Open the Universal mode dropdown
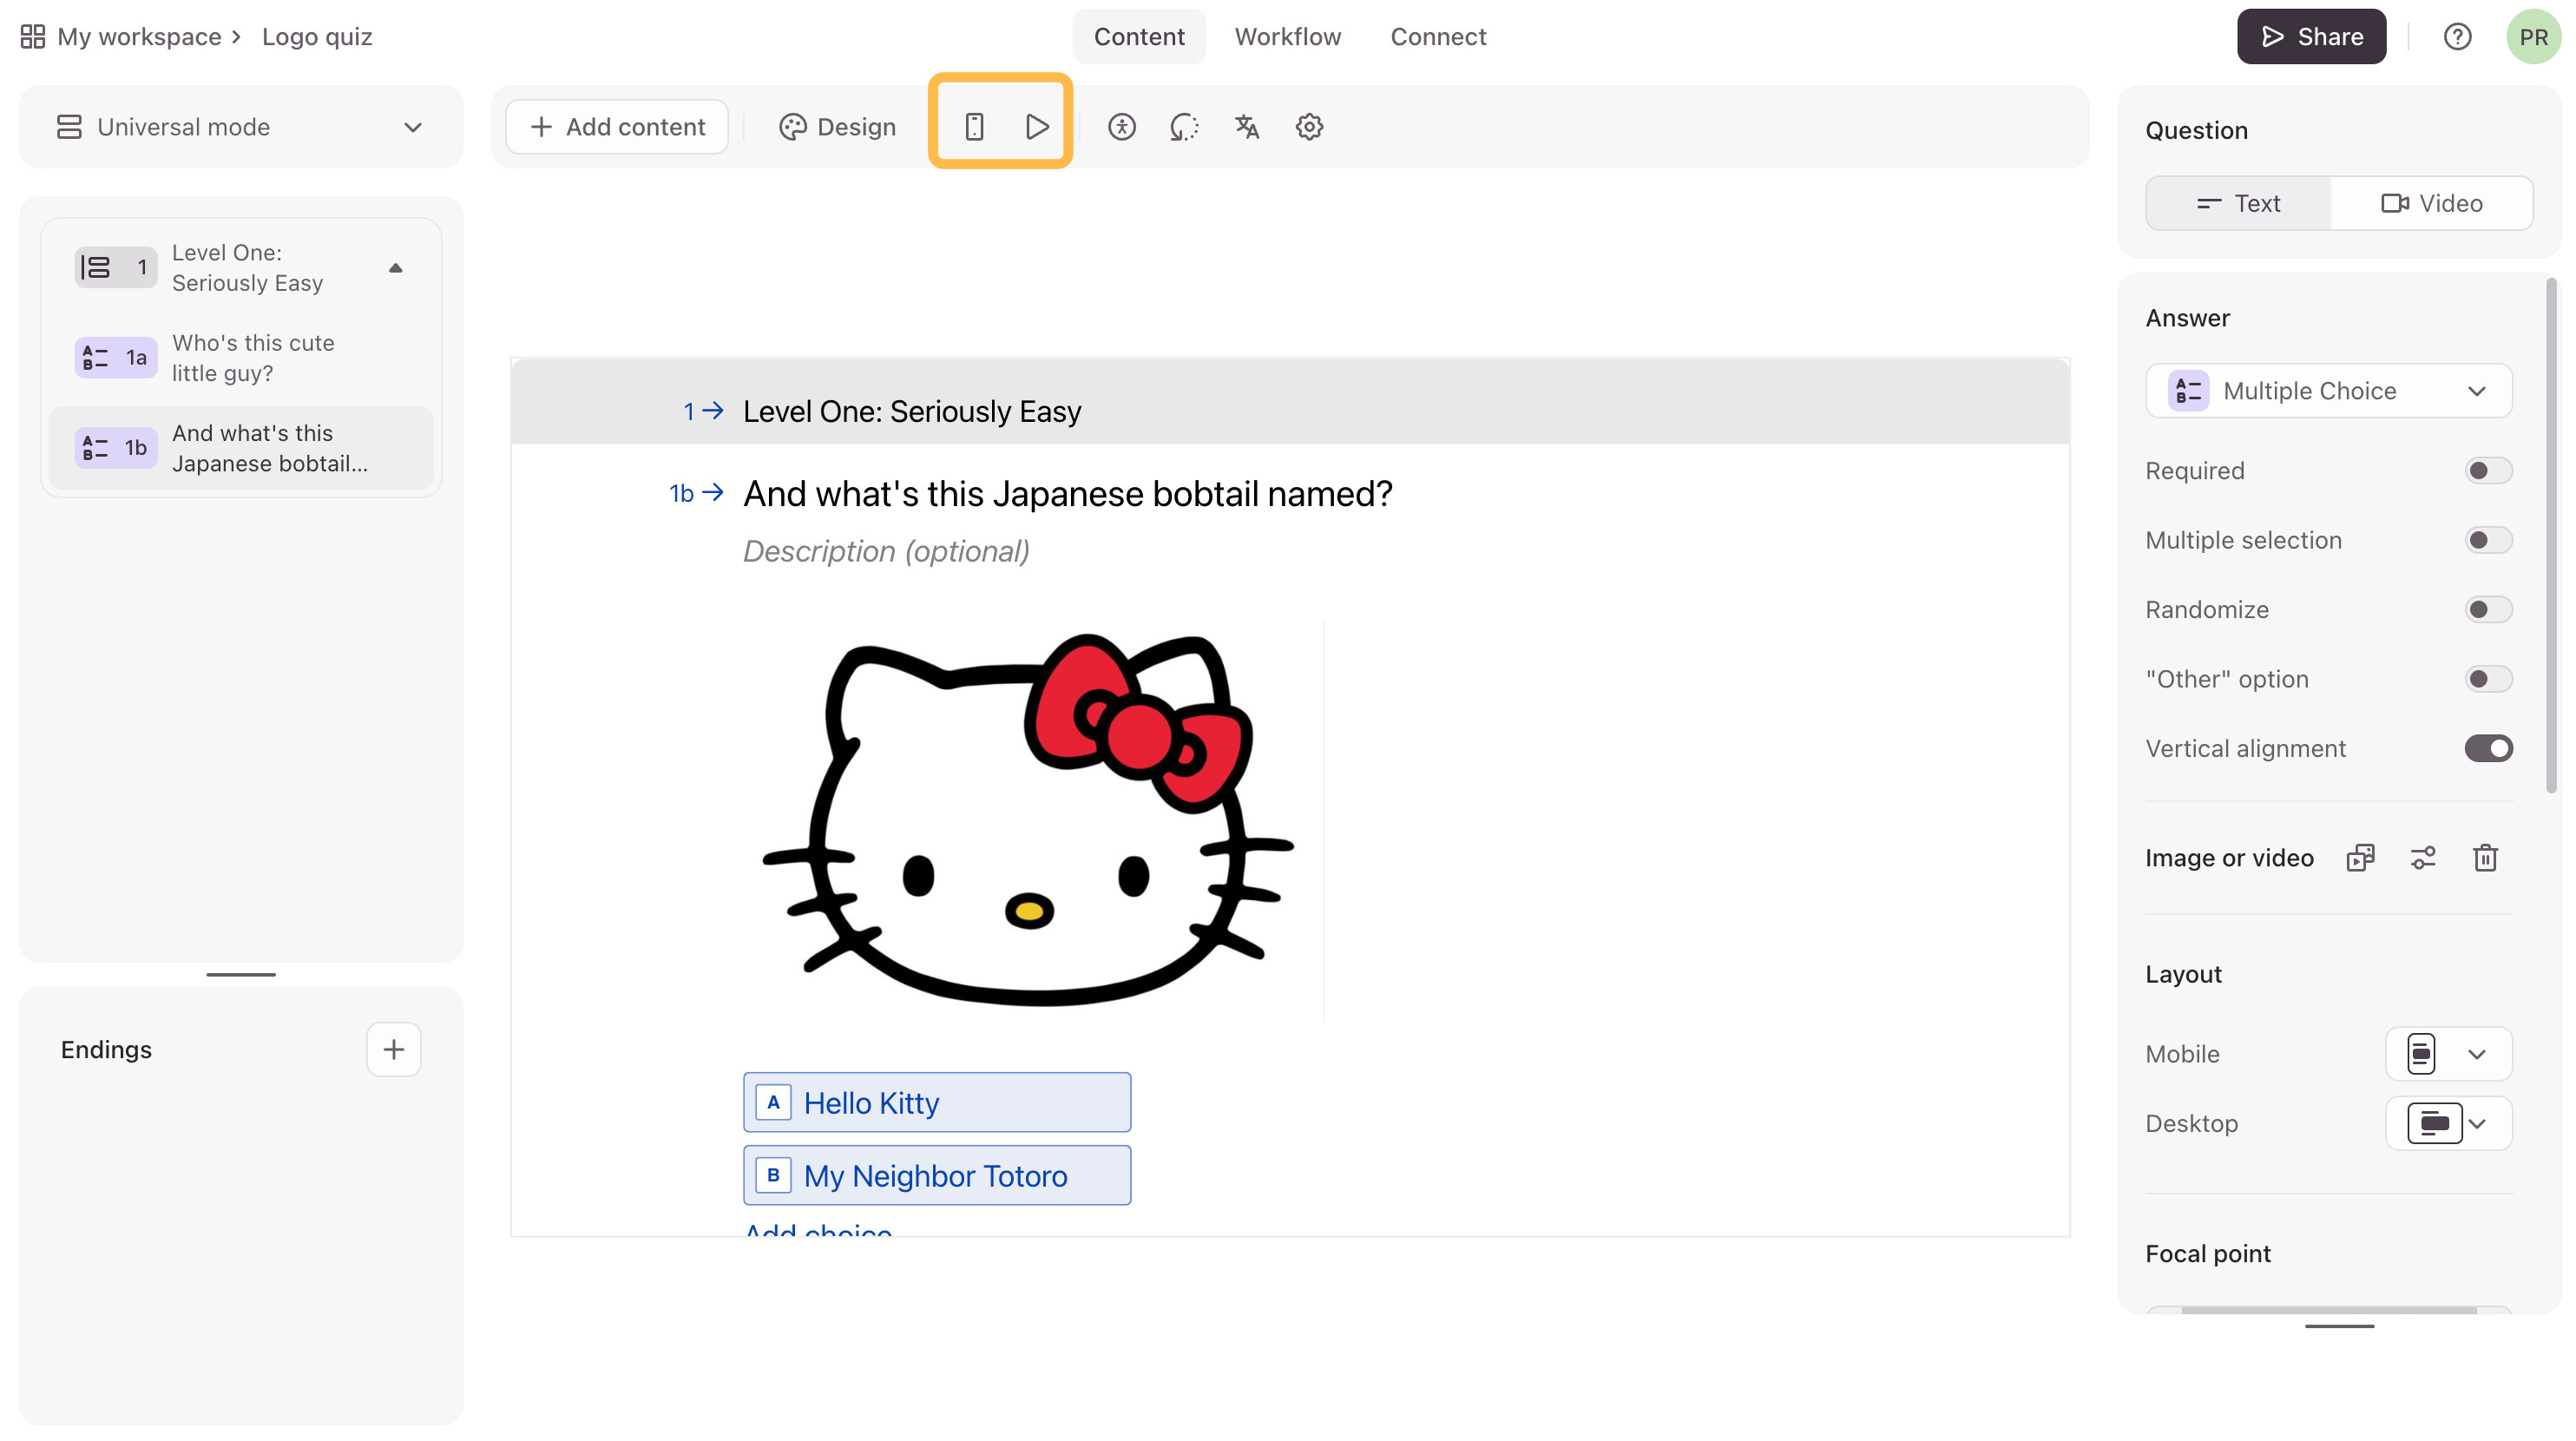This screenshot has width=2576, height=1441. (x=241, y=127)
